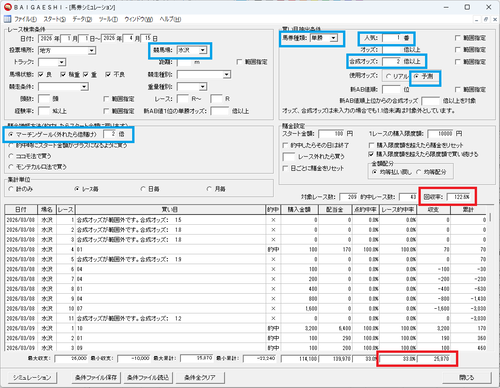
Task: Enable 範囲指定 checkbox next to 頭数
Action: click(x=106, y=99)
